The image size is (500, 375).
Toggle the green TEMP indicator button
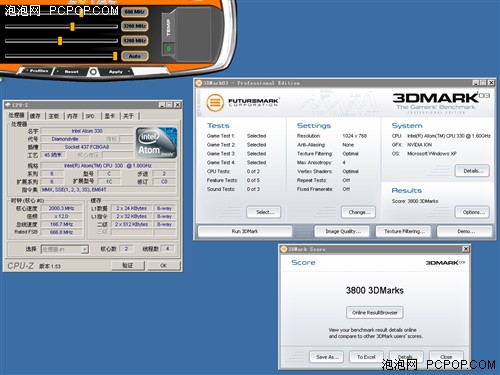(x=169, y=49)
